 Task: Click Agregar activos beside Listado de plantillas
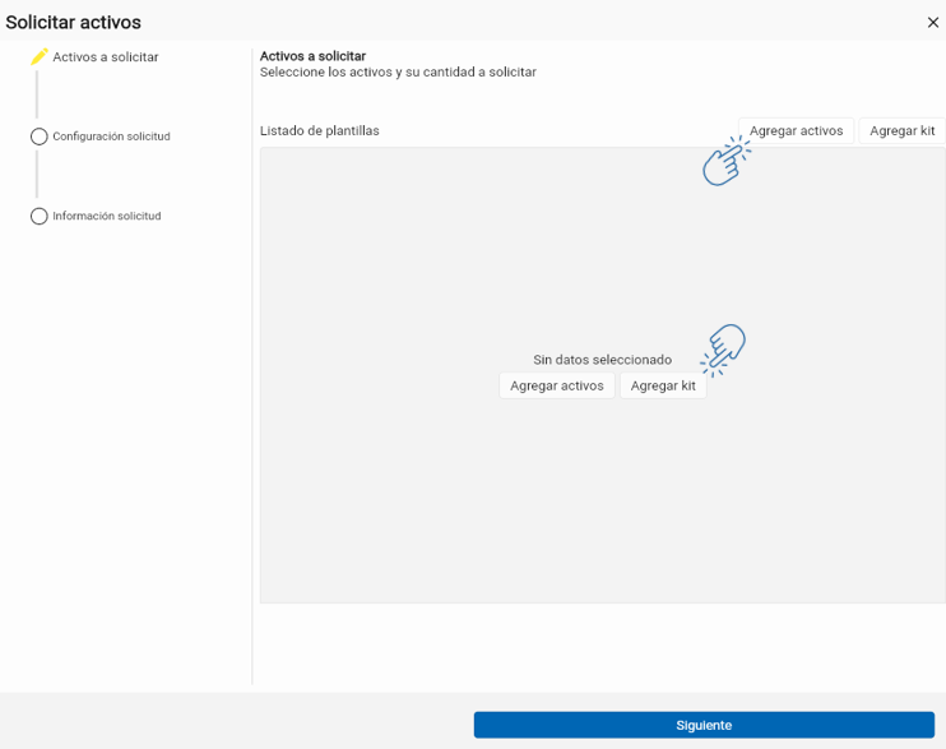[796, 130]
